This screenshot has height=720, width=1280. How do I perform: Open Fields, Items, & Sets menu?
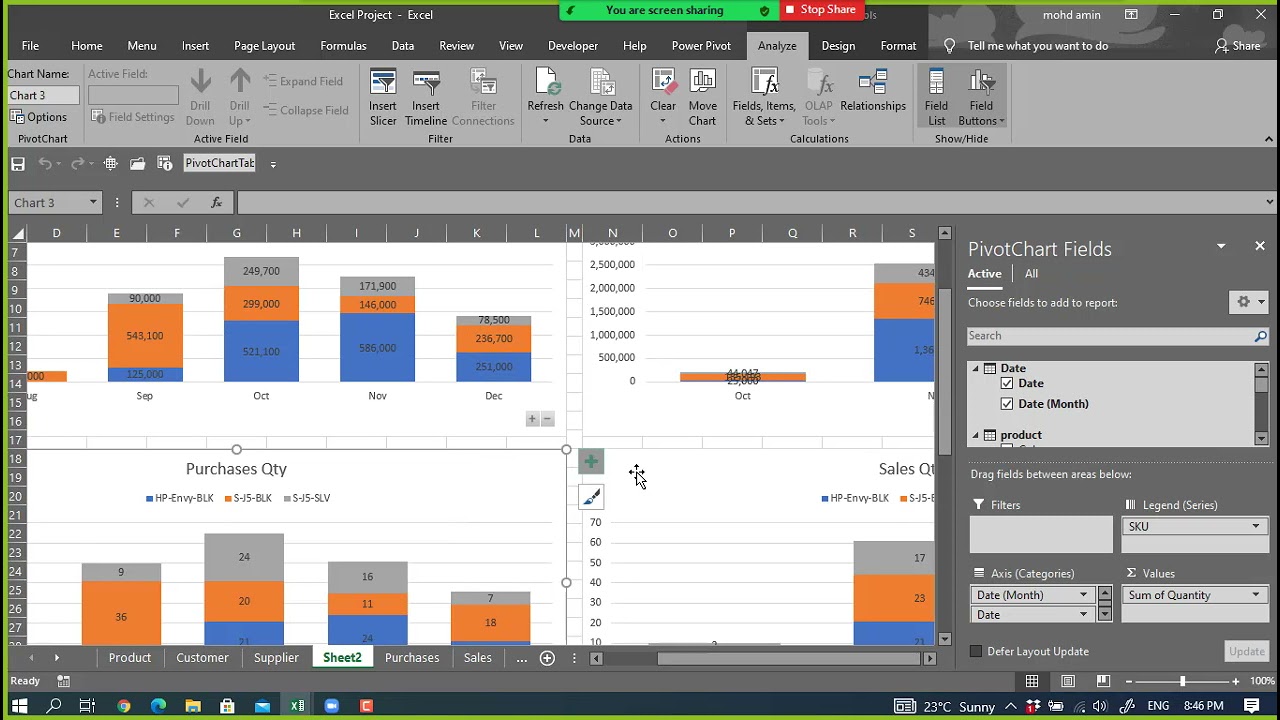point(764,97)
